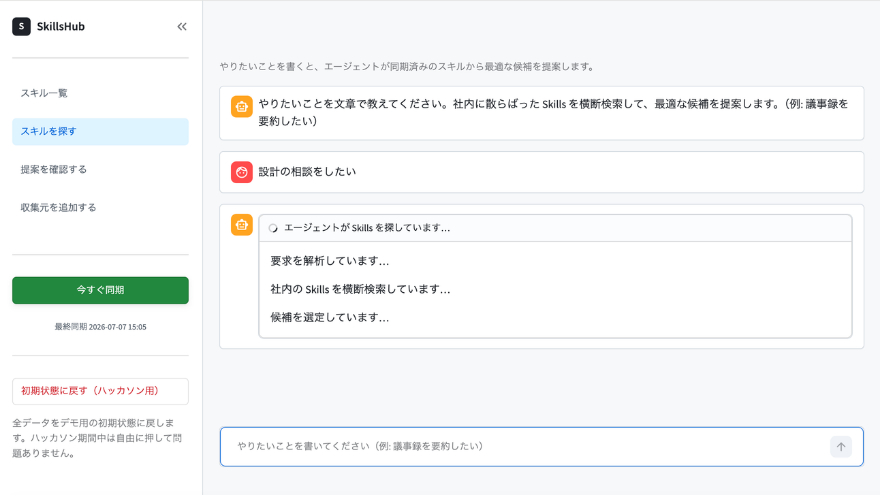The image size is (880, 495).
Task: Click the user message 設計の相談をしたい
Action: pyautogui.click(x=307, y=172)
